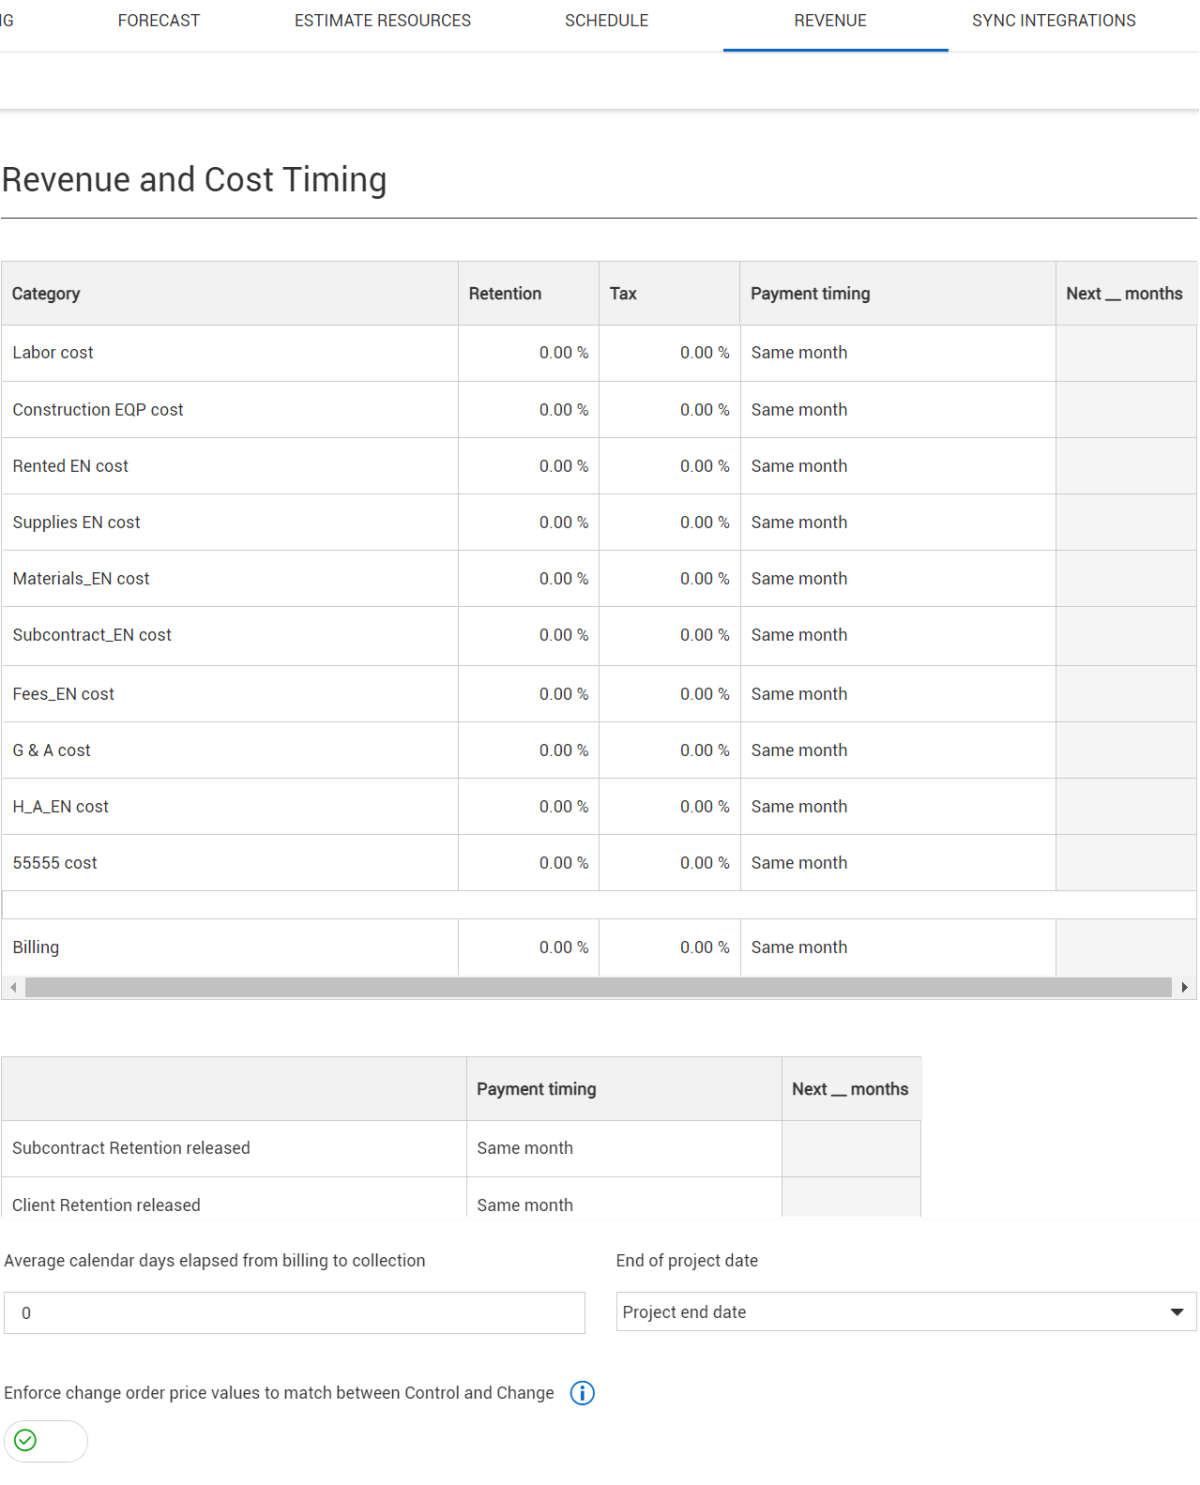Open Payment timing for Labor cost row
The height and width of the screenshot is (1485, 1200).
click(x=896, y=353)
